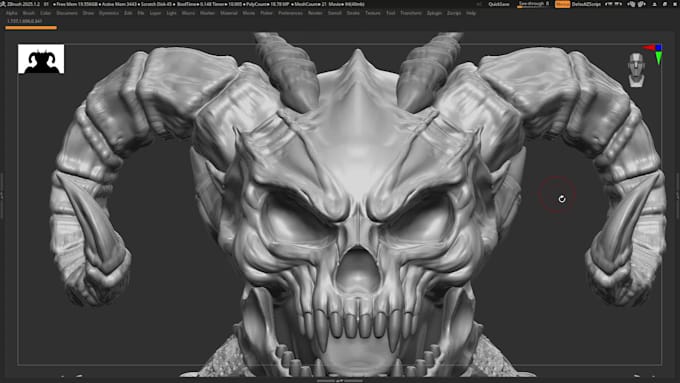Open the Dynamics menu
The width and height of the screenshot is (680, 383).
[109, 13]
